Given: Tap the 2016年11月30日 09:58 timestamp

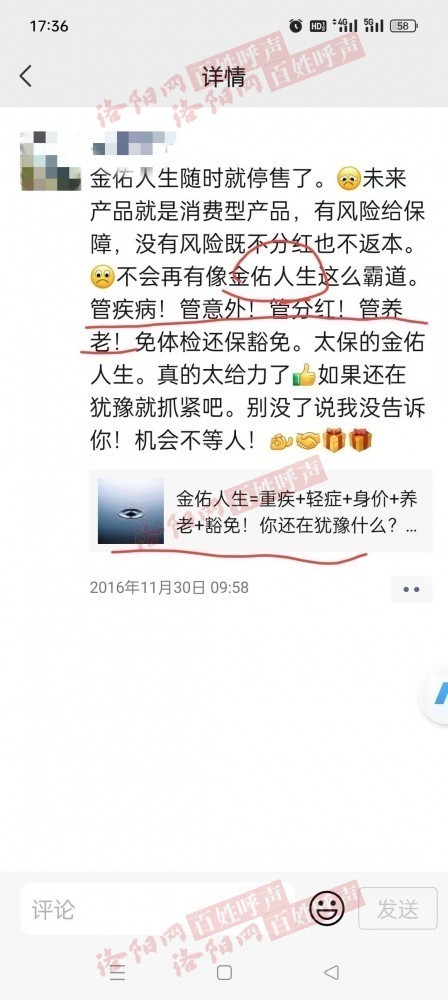Looking at the screenshot, I should 169,587.
